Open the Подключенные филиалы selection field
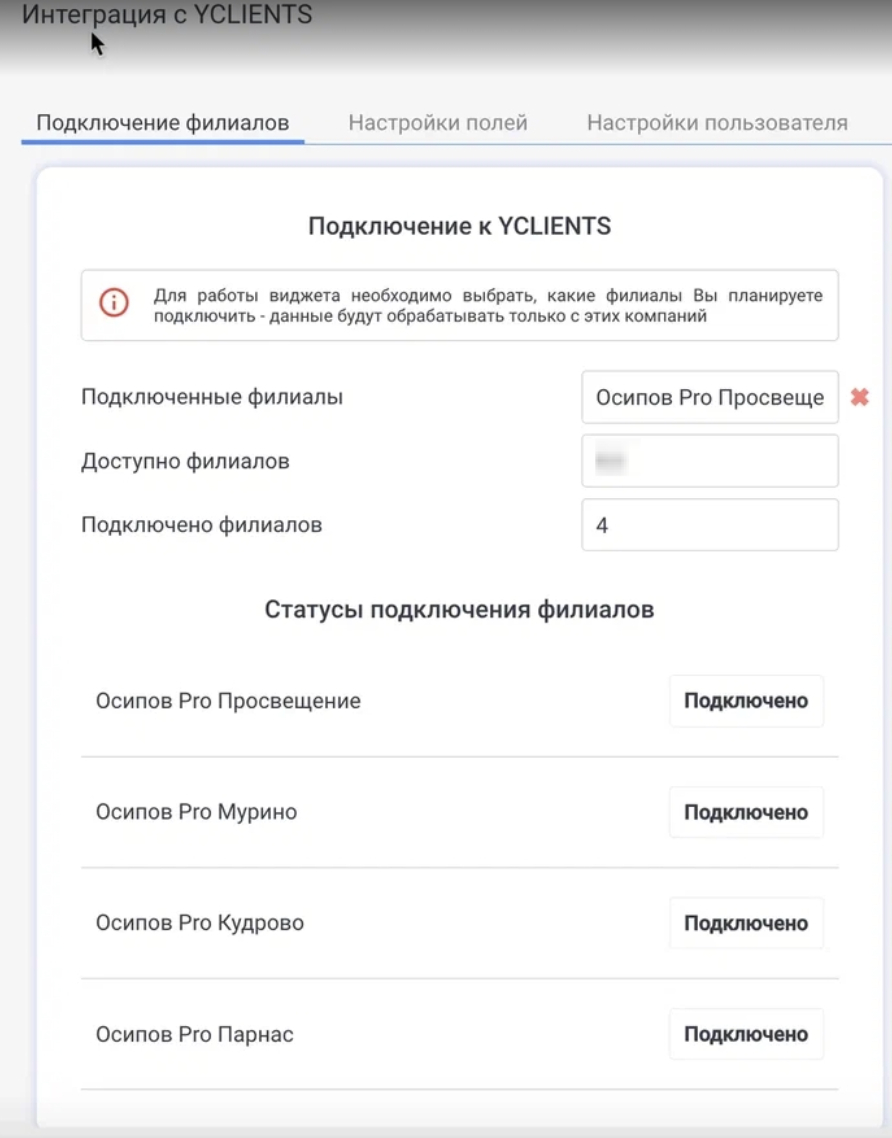 pos(709,398)
